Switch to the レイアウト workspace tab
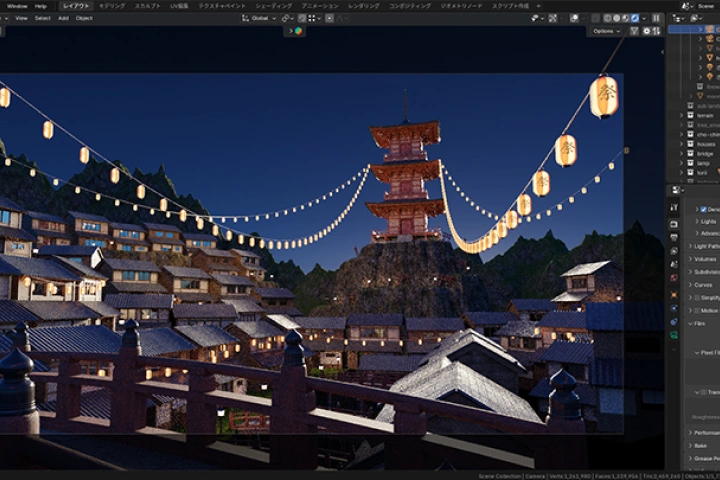 (x=75, y=5)
